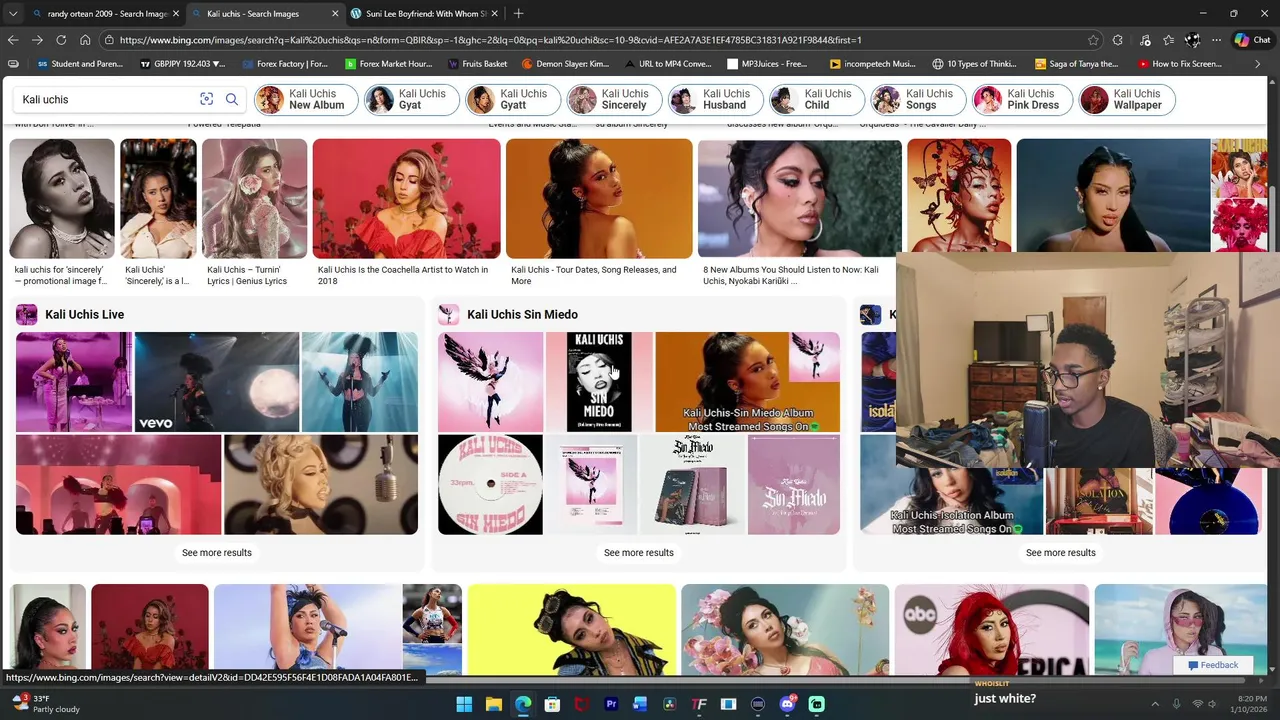See more results under Sin Miedo
The image size is (1280, 720).
[639, 552]
